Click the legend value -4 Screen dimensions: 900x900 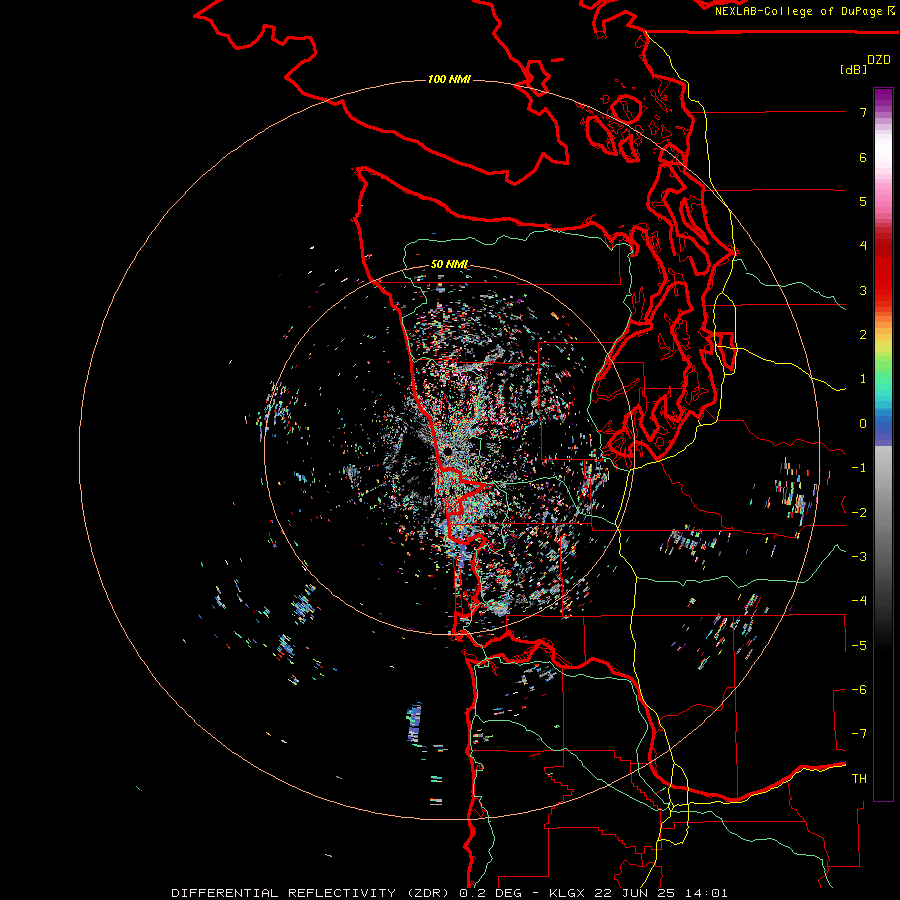pos(859,601)
